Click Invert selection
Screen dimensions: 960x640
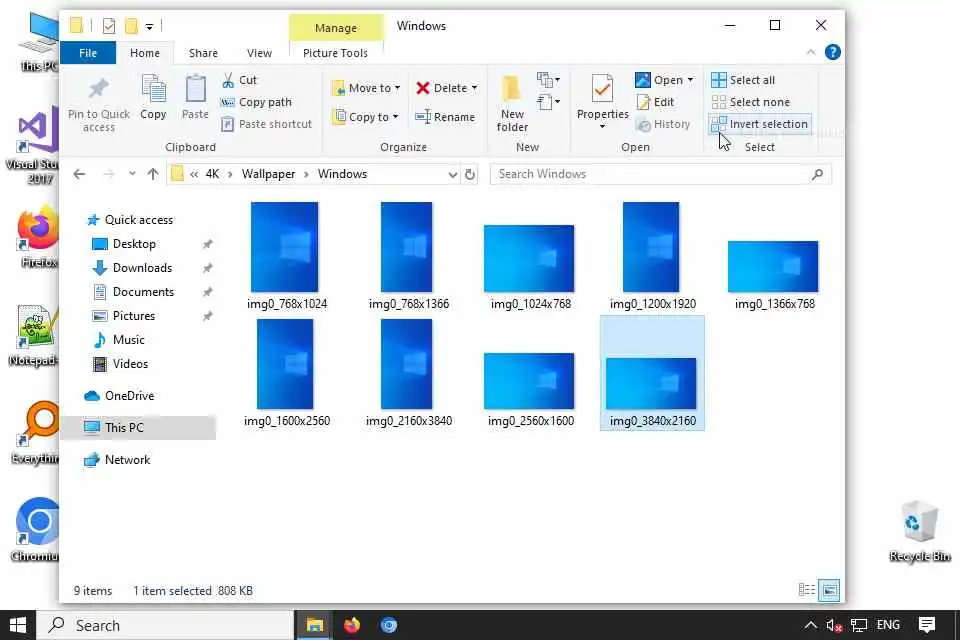(x=760, y=124)
